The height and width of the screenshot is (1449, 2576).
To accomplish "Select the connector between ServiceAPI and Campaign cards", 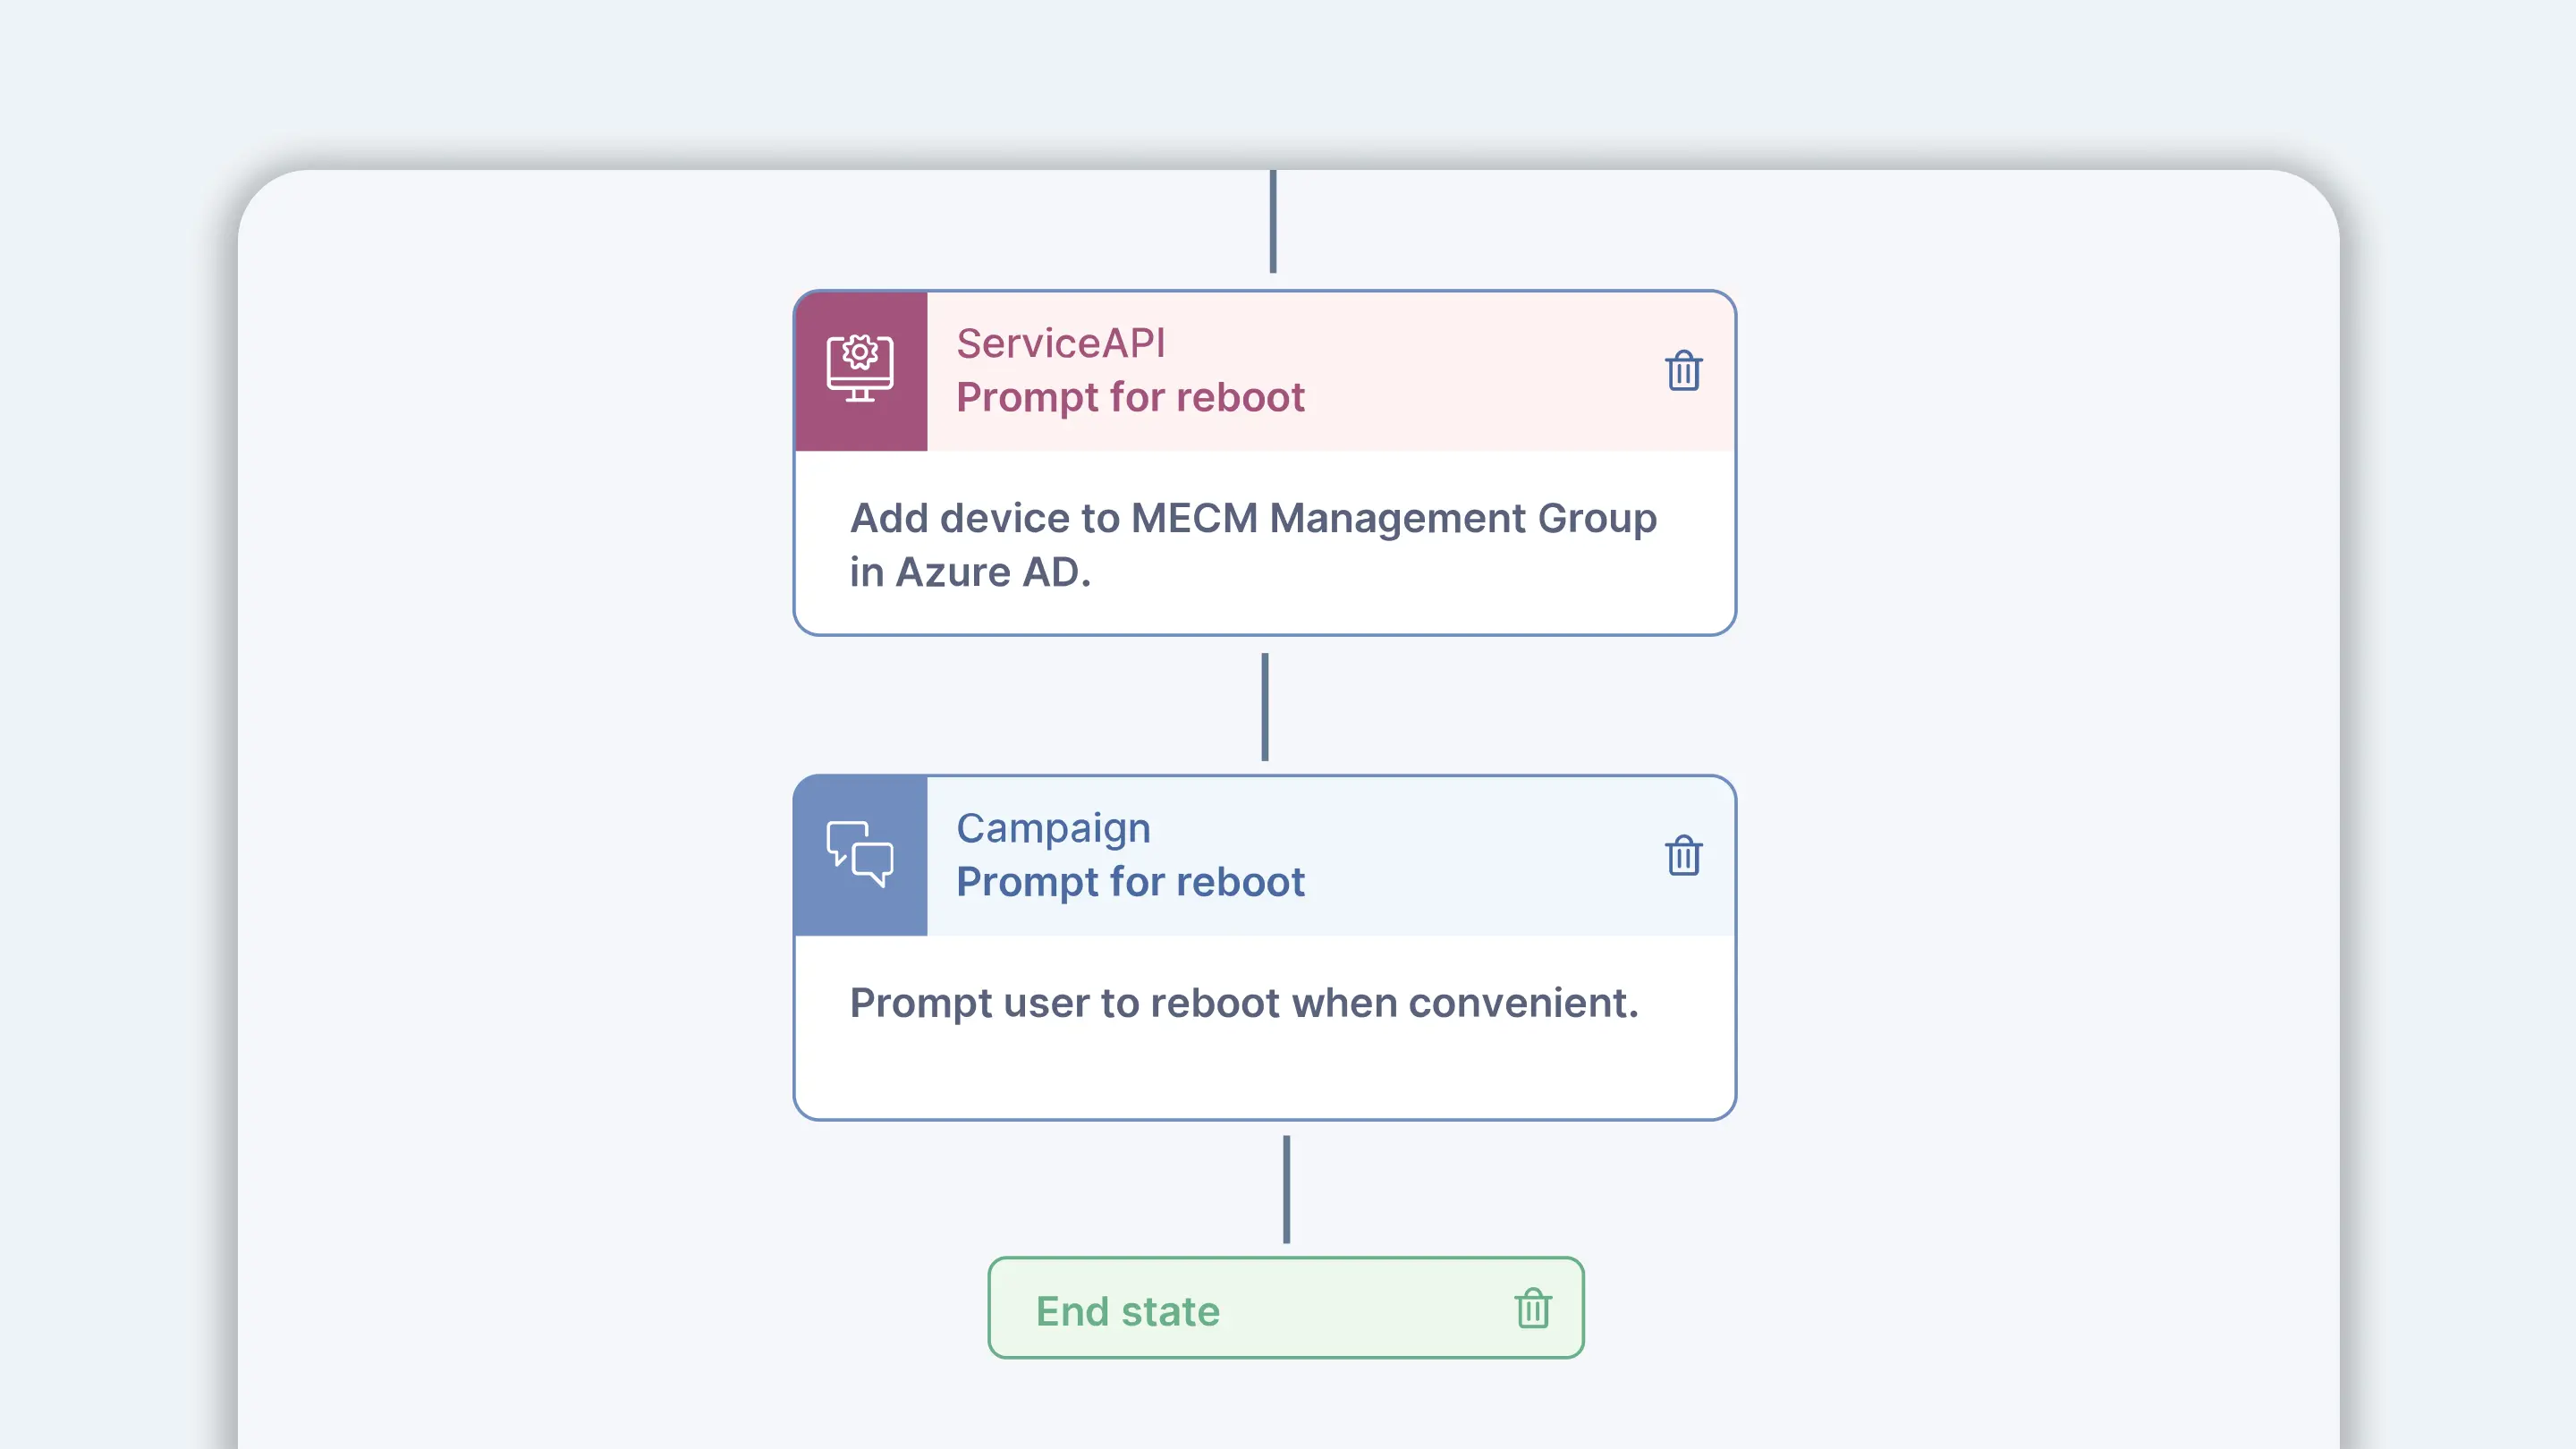I will pyautogui.click(x=1264, y=707).
